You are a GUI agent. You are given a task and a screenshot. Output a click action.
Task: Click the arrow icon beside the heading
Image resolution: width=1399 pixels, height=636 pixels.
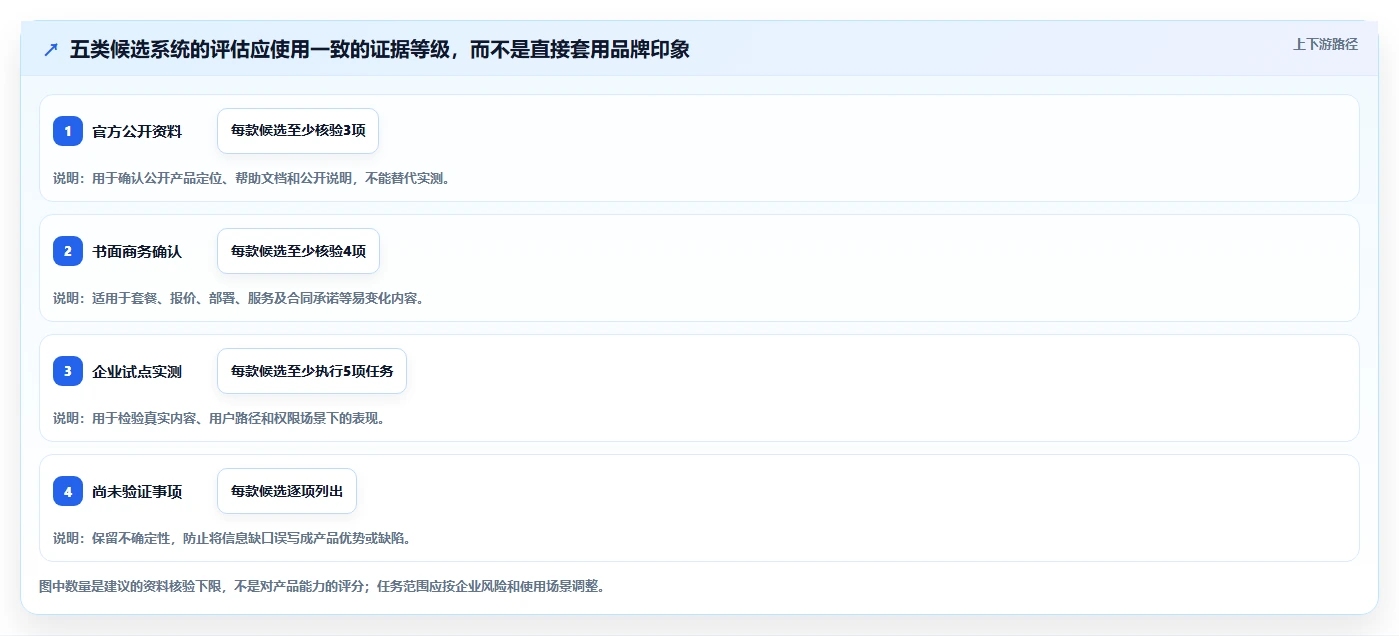click(51, 49)
